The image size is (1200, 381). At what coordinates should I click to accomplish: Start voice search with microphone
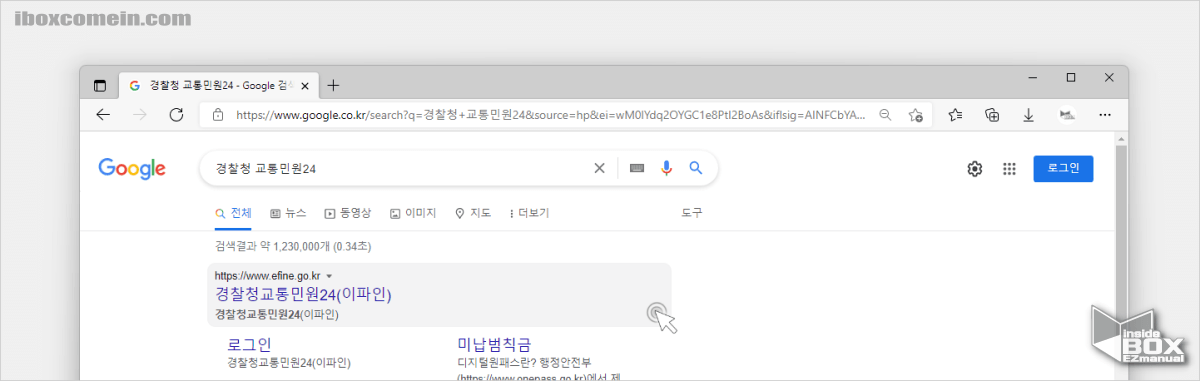click(x=667, y=168)
